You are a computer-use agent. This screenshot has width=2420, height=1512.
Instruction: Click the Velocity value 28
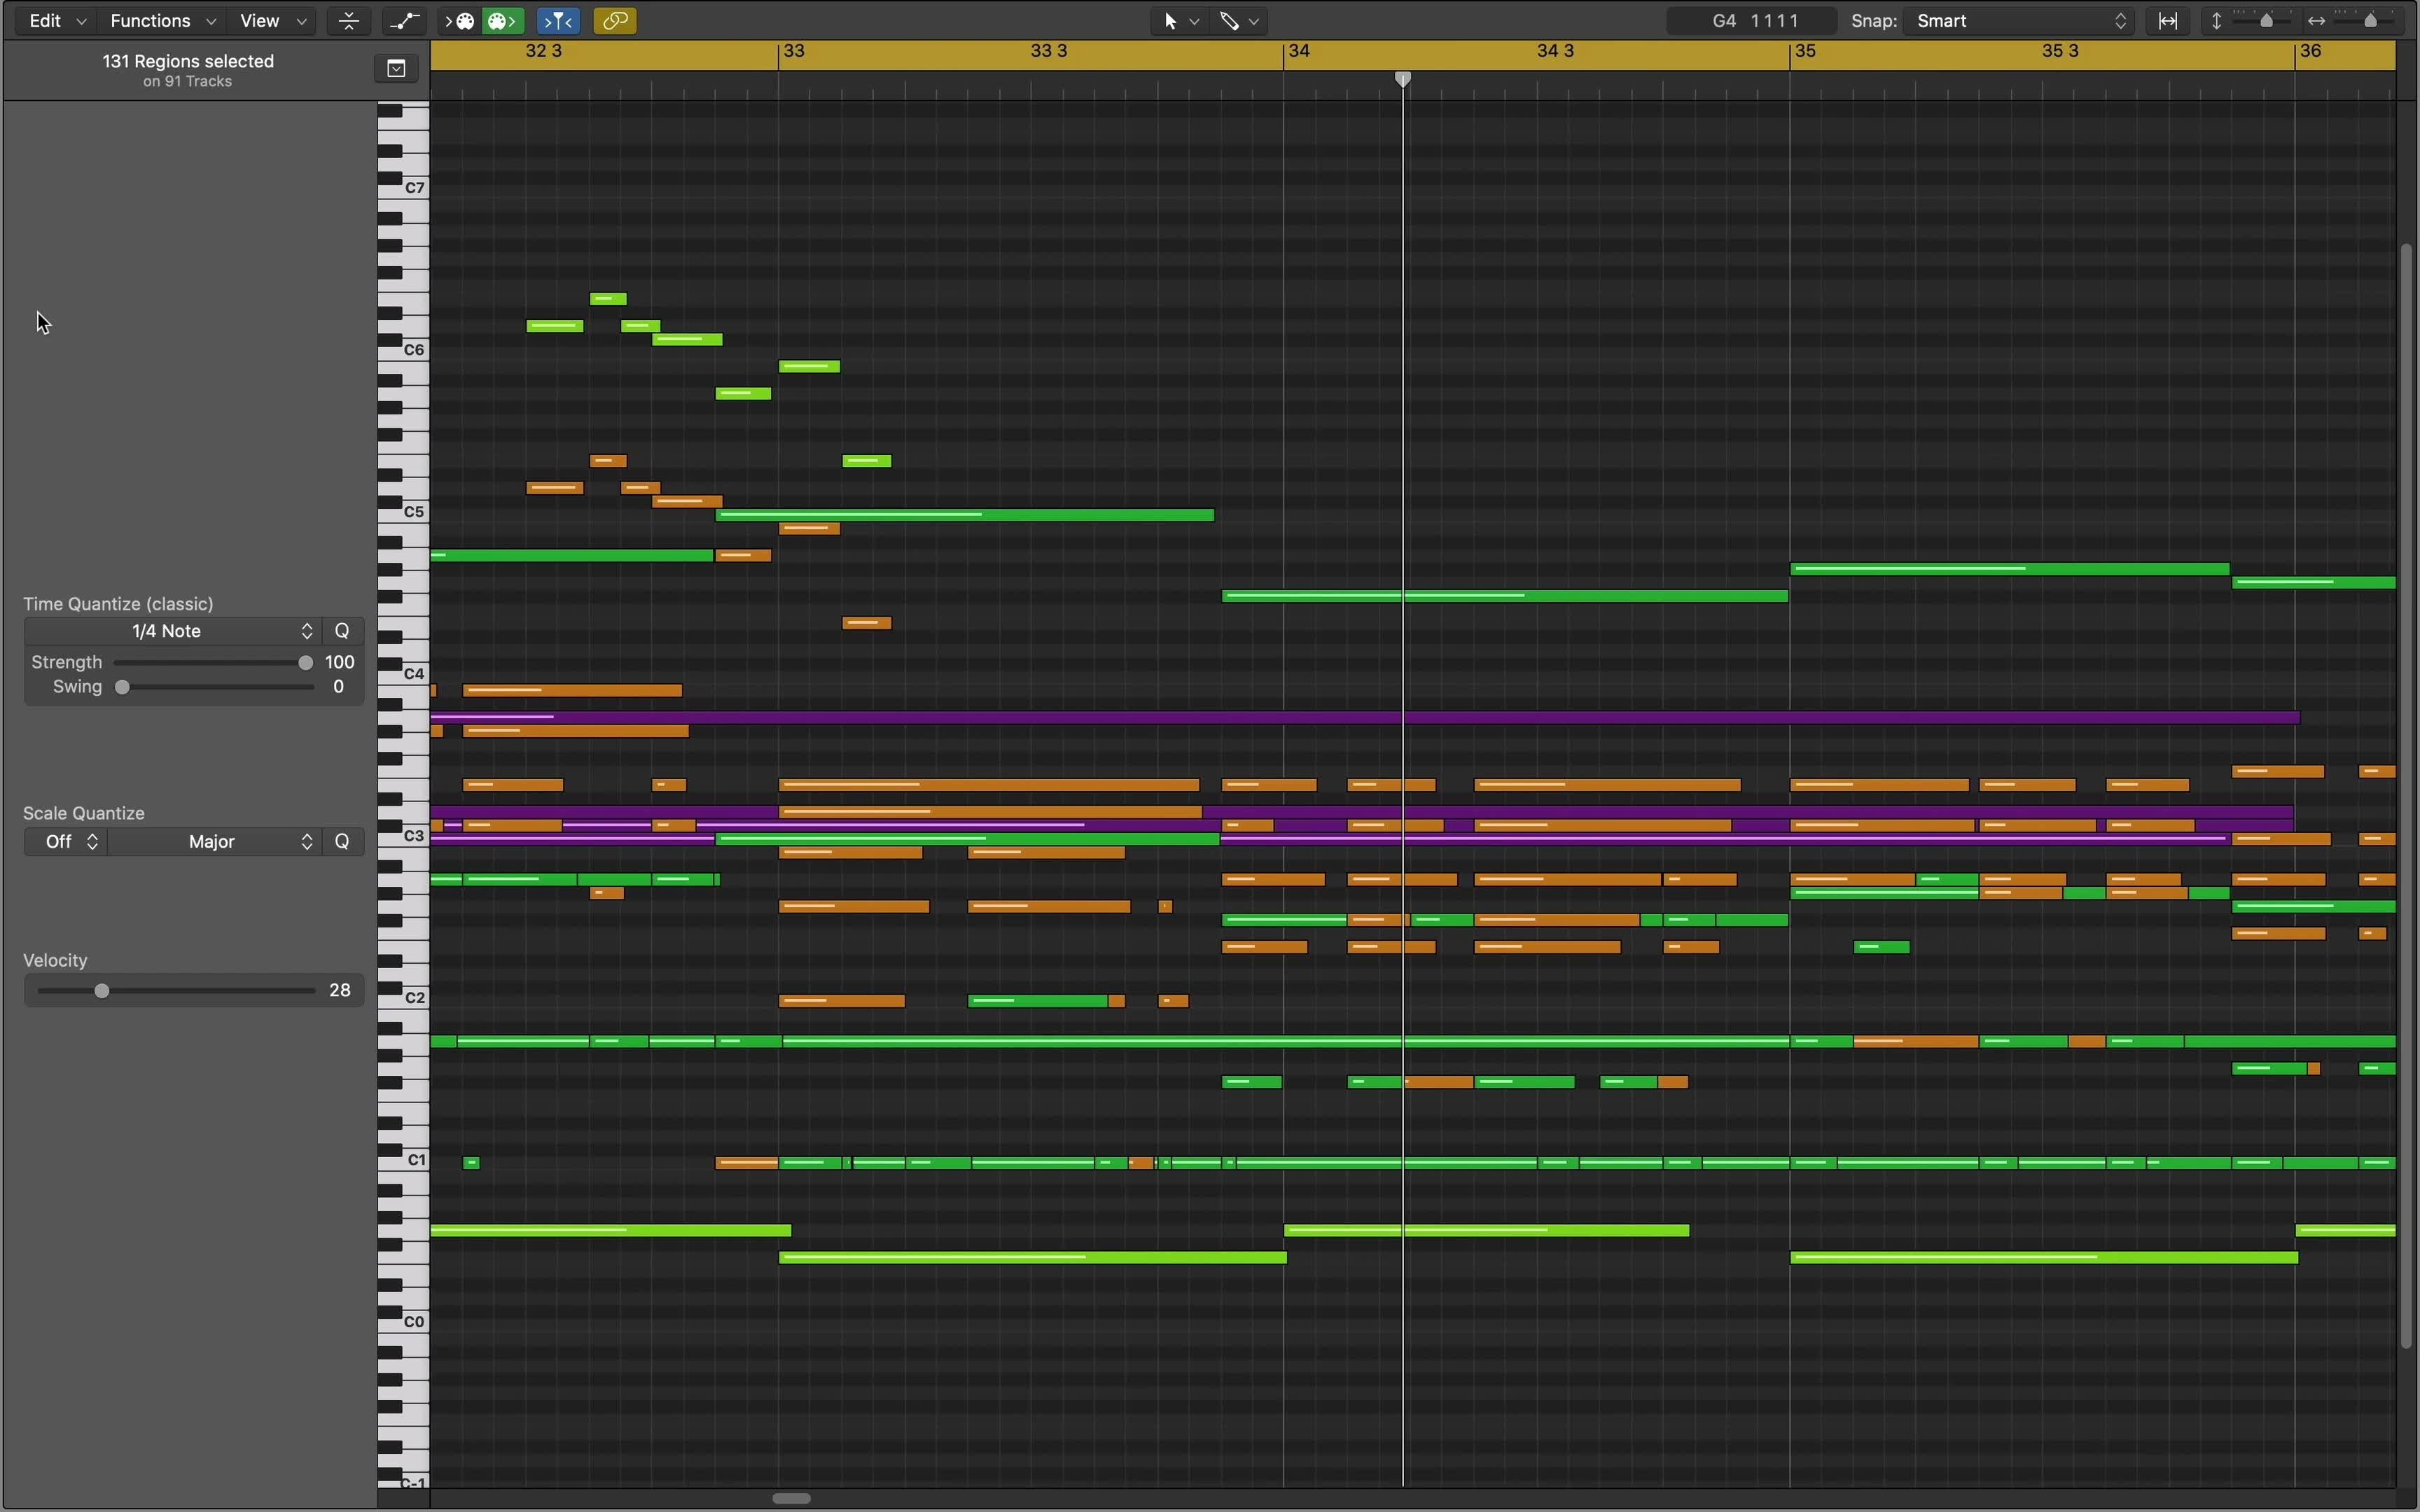click(340, 991)
